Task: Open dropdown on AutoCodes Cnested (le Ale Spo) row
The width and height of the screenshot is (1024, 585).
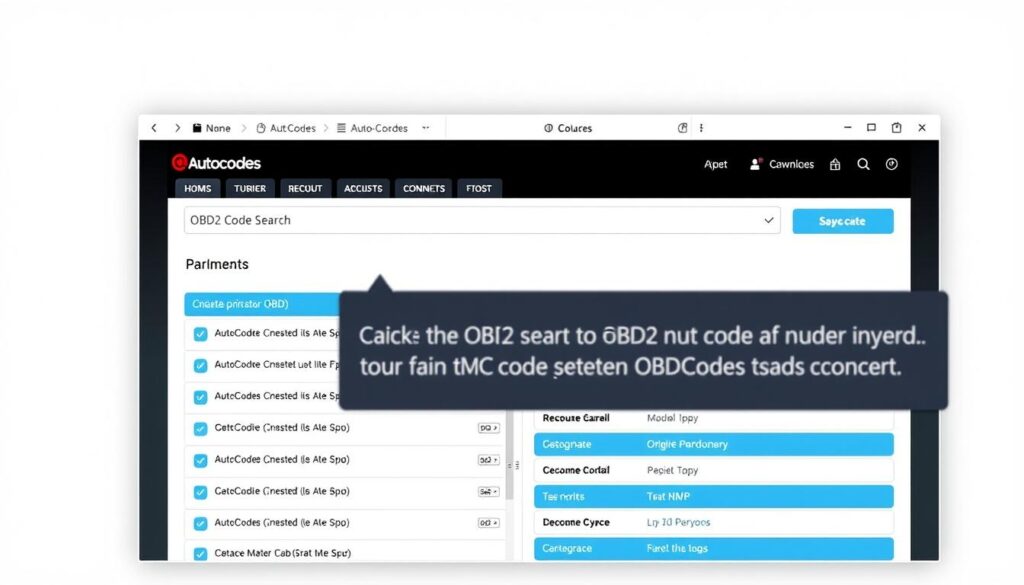Action: click(488, 522)
